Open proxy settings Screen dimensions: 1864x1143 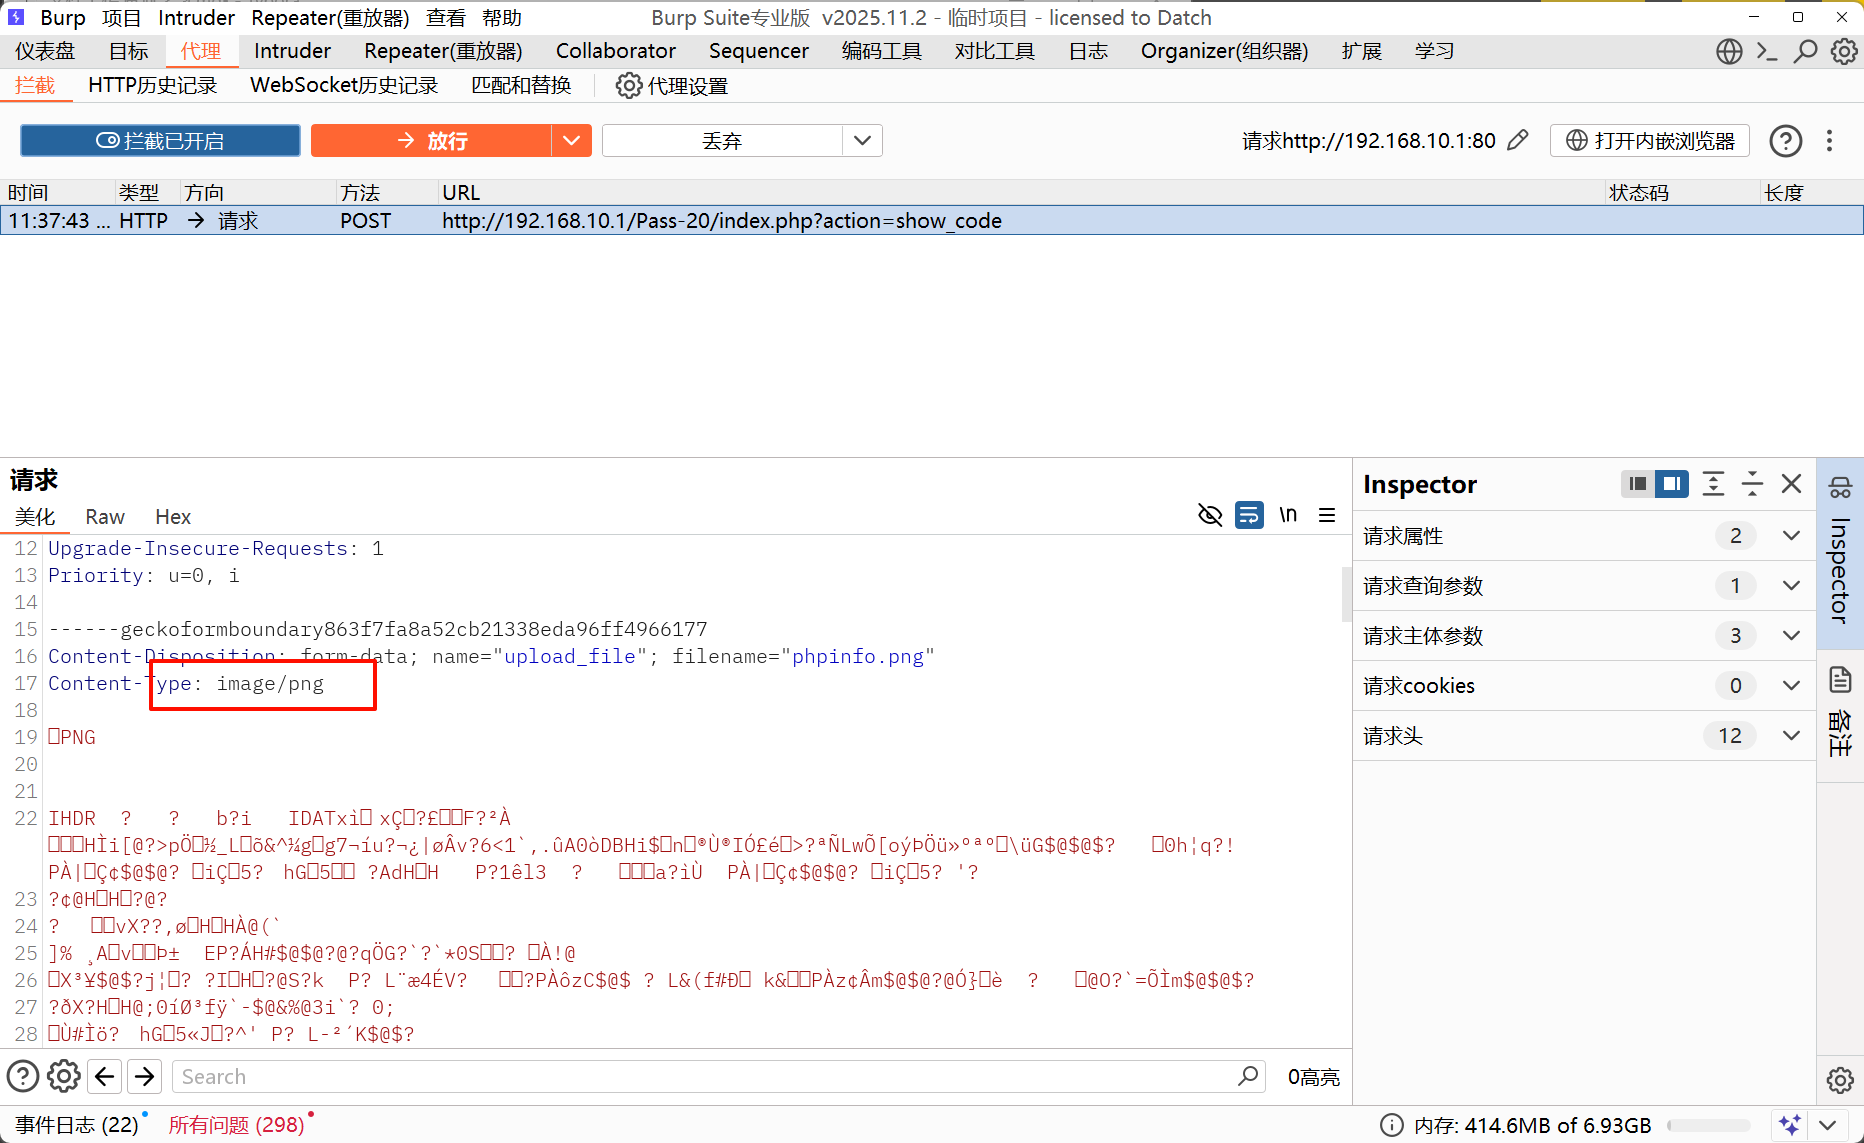[672, 86]
